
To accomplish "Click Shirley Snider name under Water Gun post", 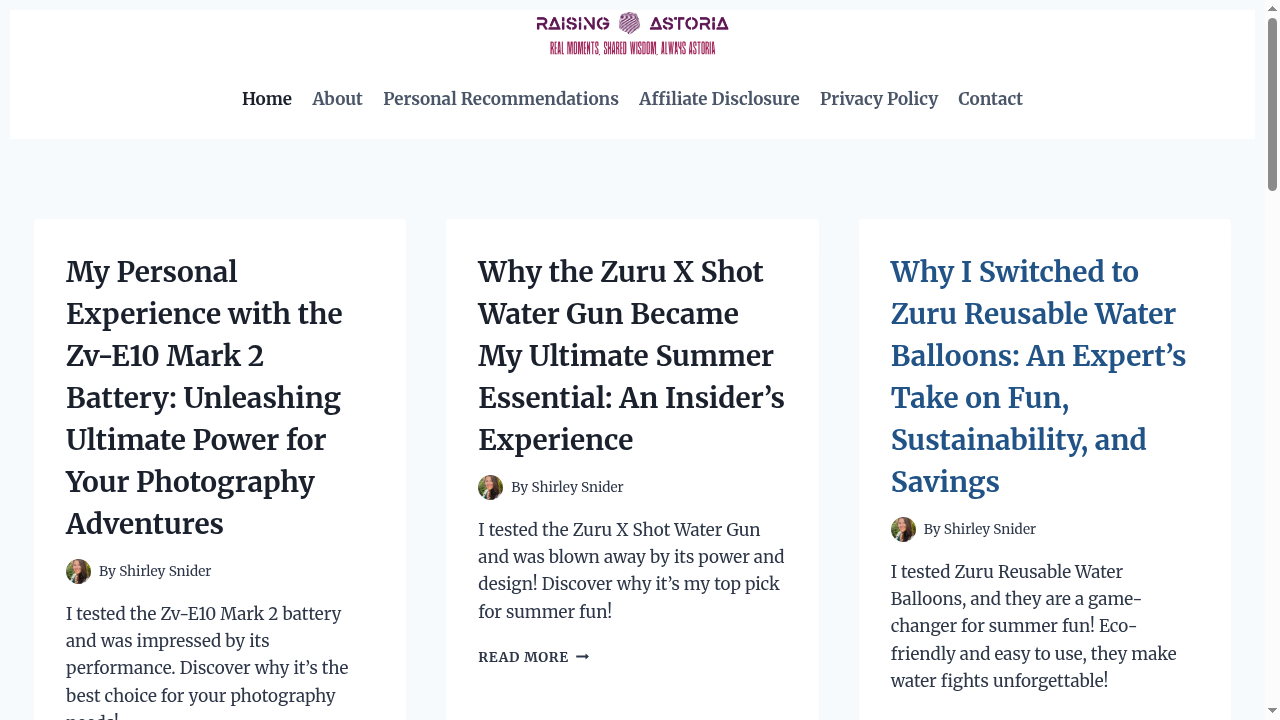I will (577, 487).
